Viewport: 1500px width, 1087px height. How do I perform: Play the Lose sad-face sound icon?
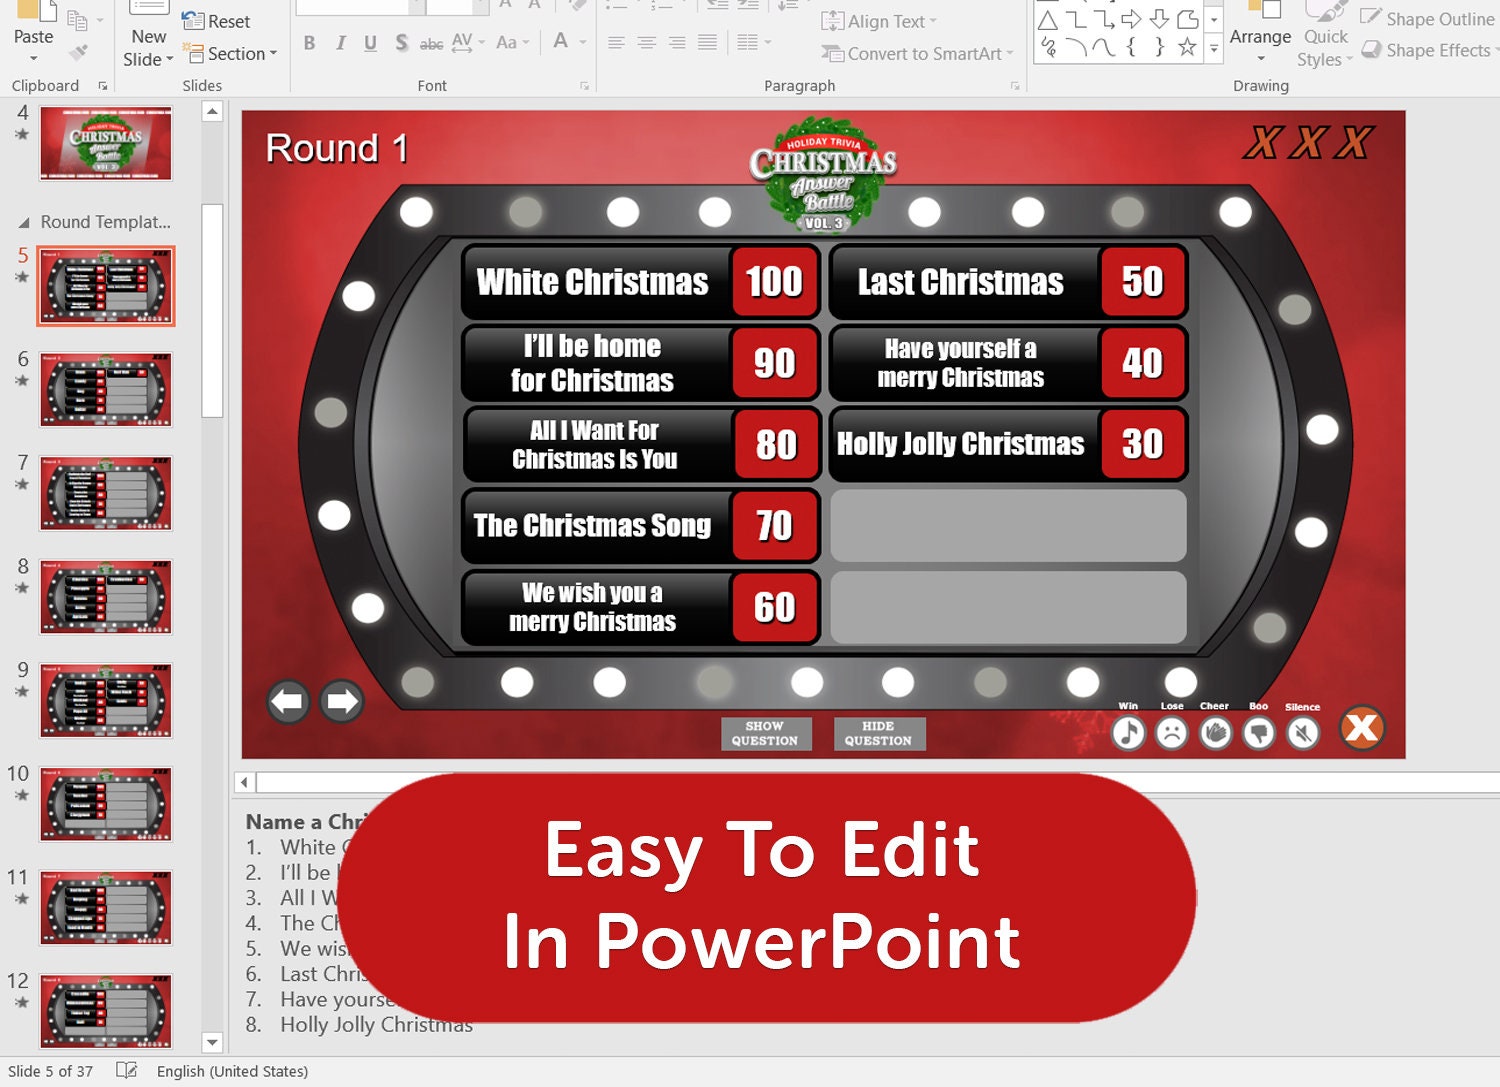click(1172, 732)
